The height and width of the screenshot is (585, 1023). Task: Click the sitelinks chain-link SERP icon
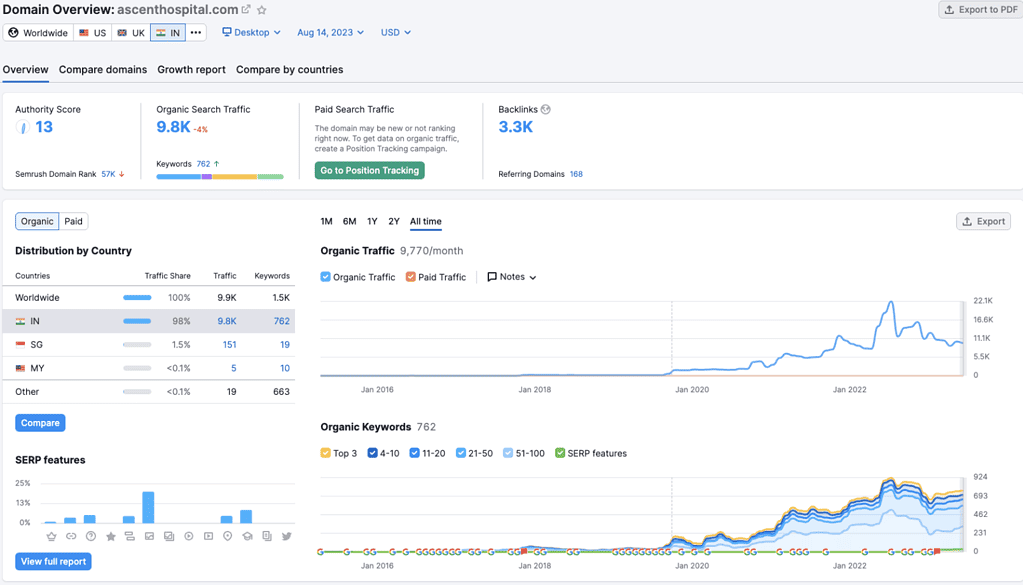click(71, 536)
